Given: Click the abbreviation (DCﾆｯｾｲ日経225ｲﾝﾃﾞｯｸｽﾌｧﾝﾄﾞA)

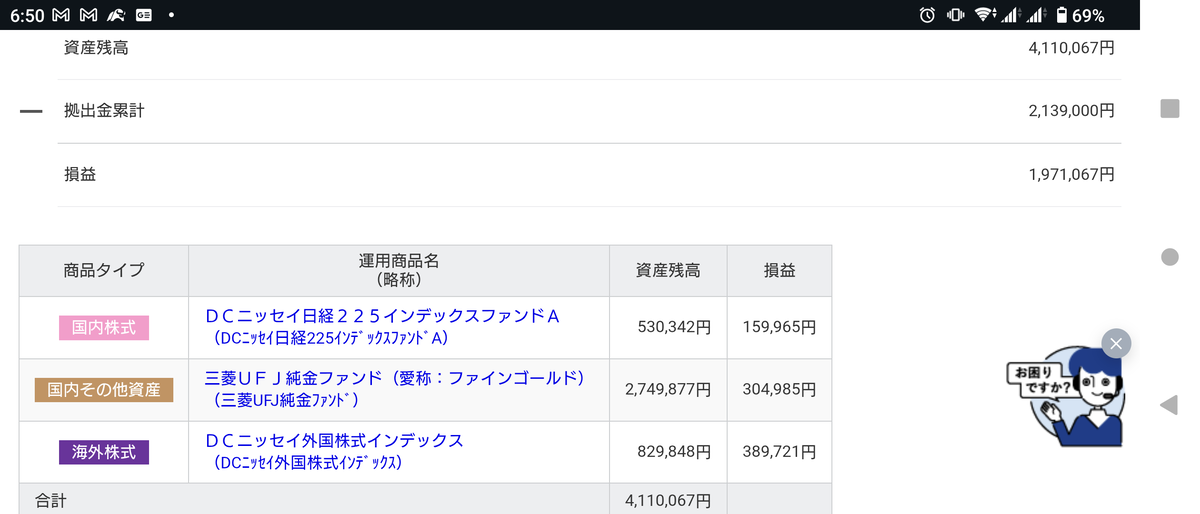Looking at the screenshot, I should 331,338.
